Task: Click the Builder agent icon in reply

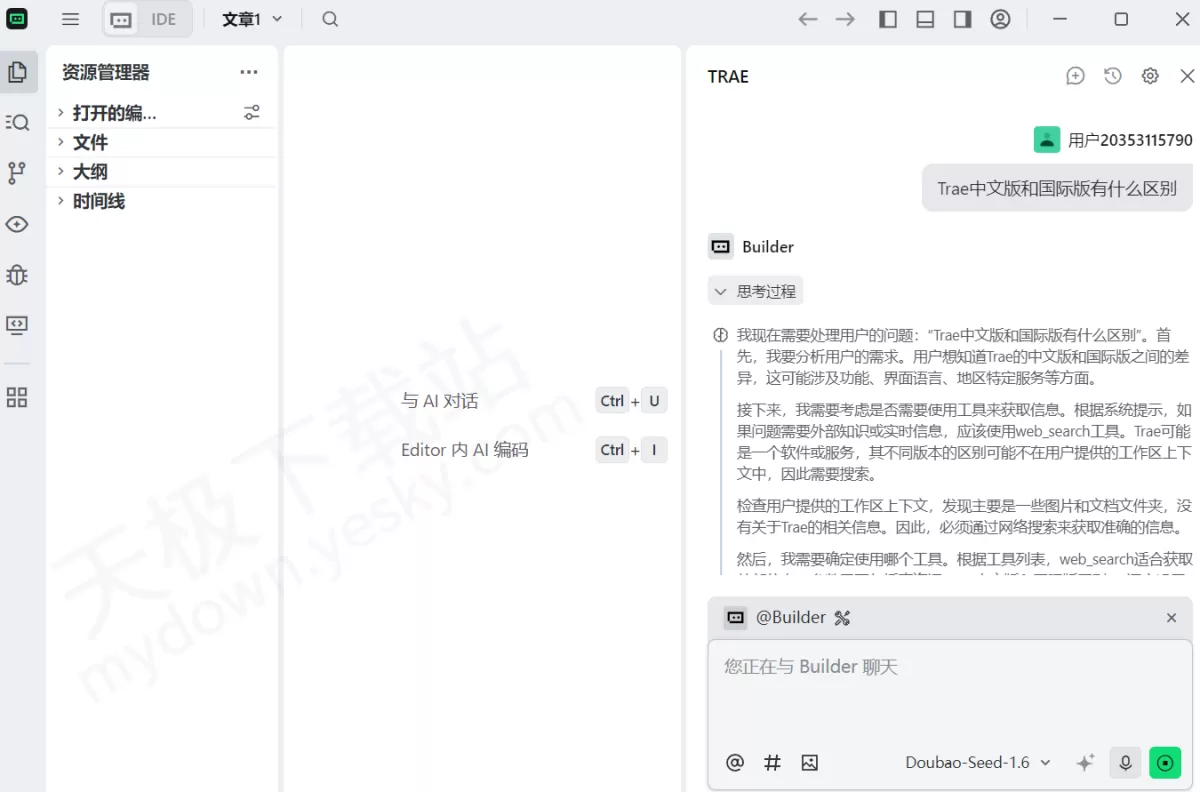Action: coord(721,246)
